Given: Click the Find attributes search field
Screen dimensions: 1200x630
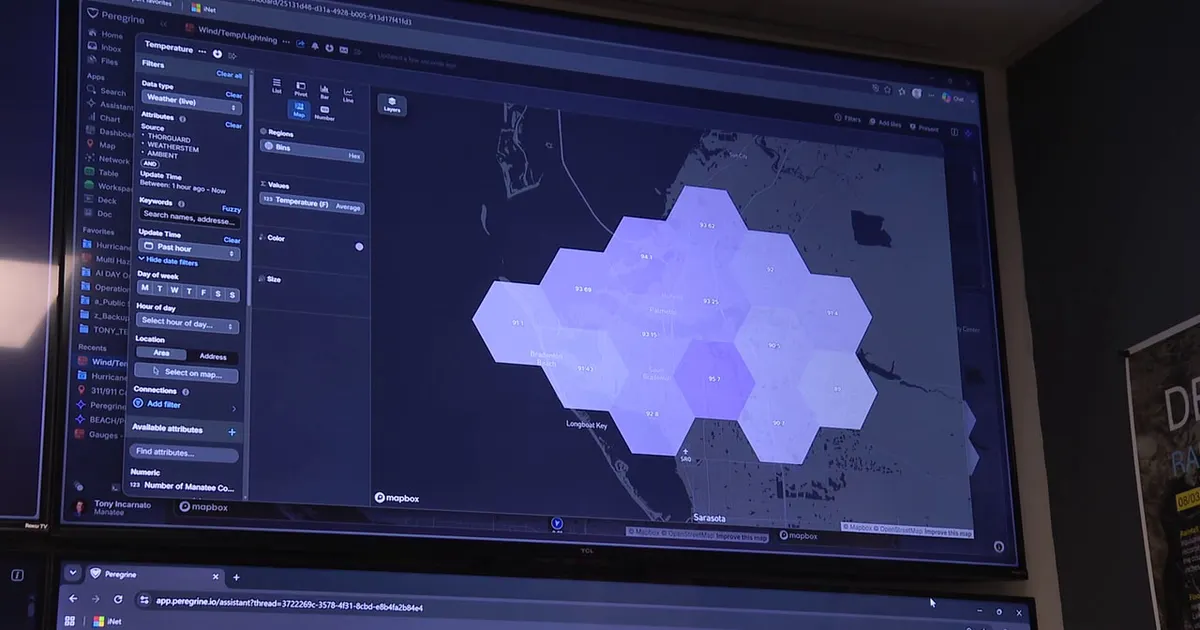Looking at the screenshot, I should [185, 453].
